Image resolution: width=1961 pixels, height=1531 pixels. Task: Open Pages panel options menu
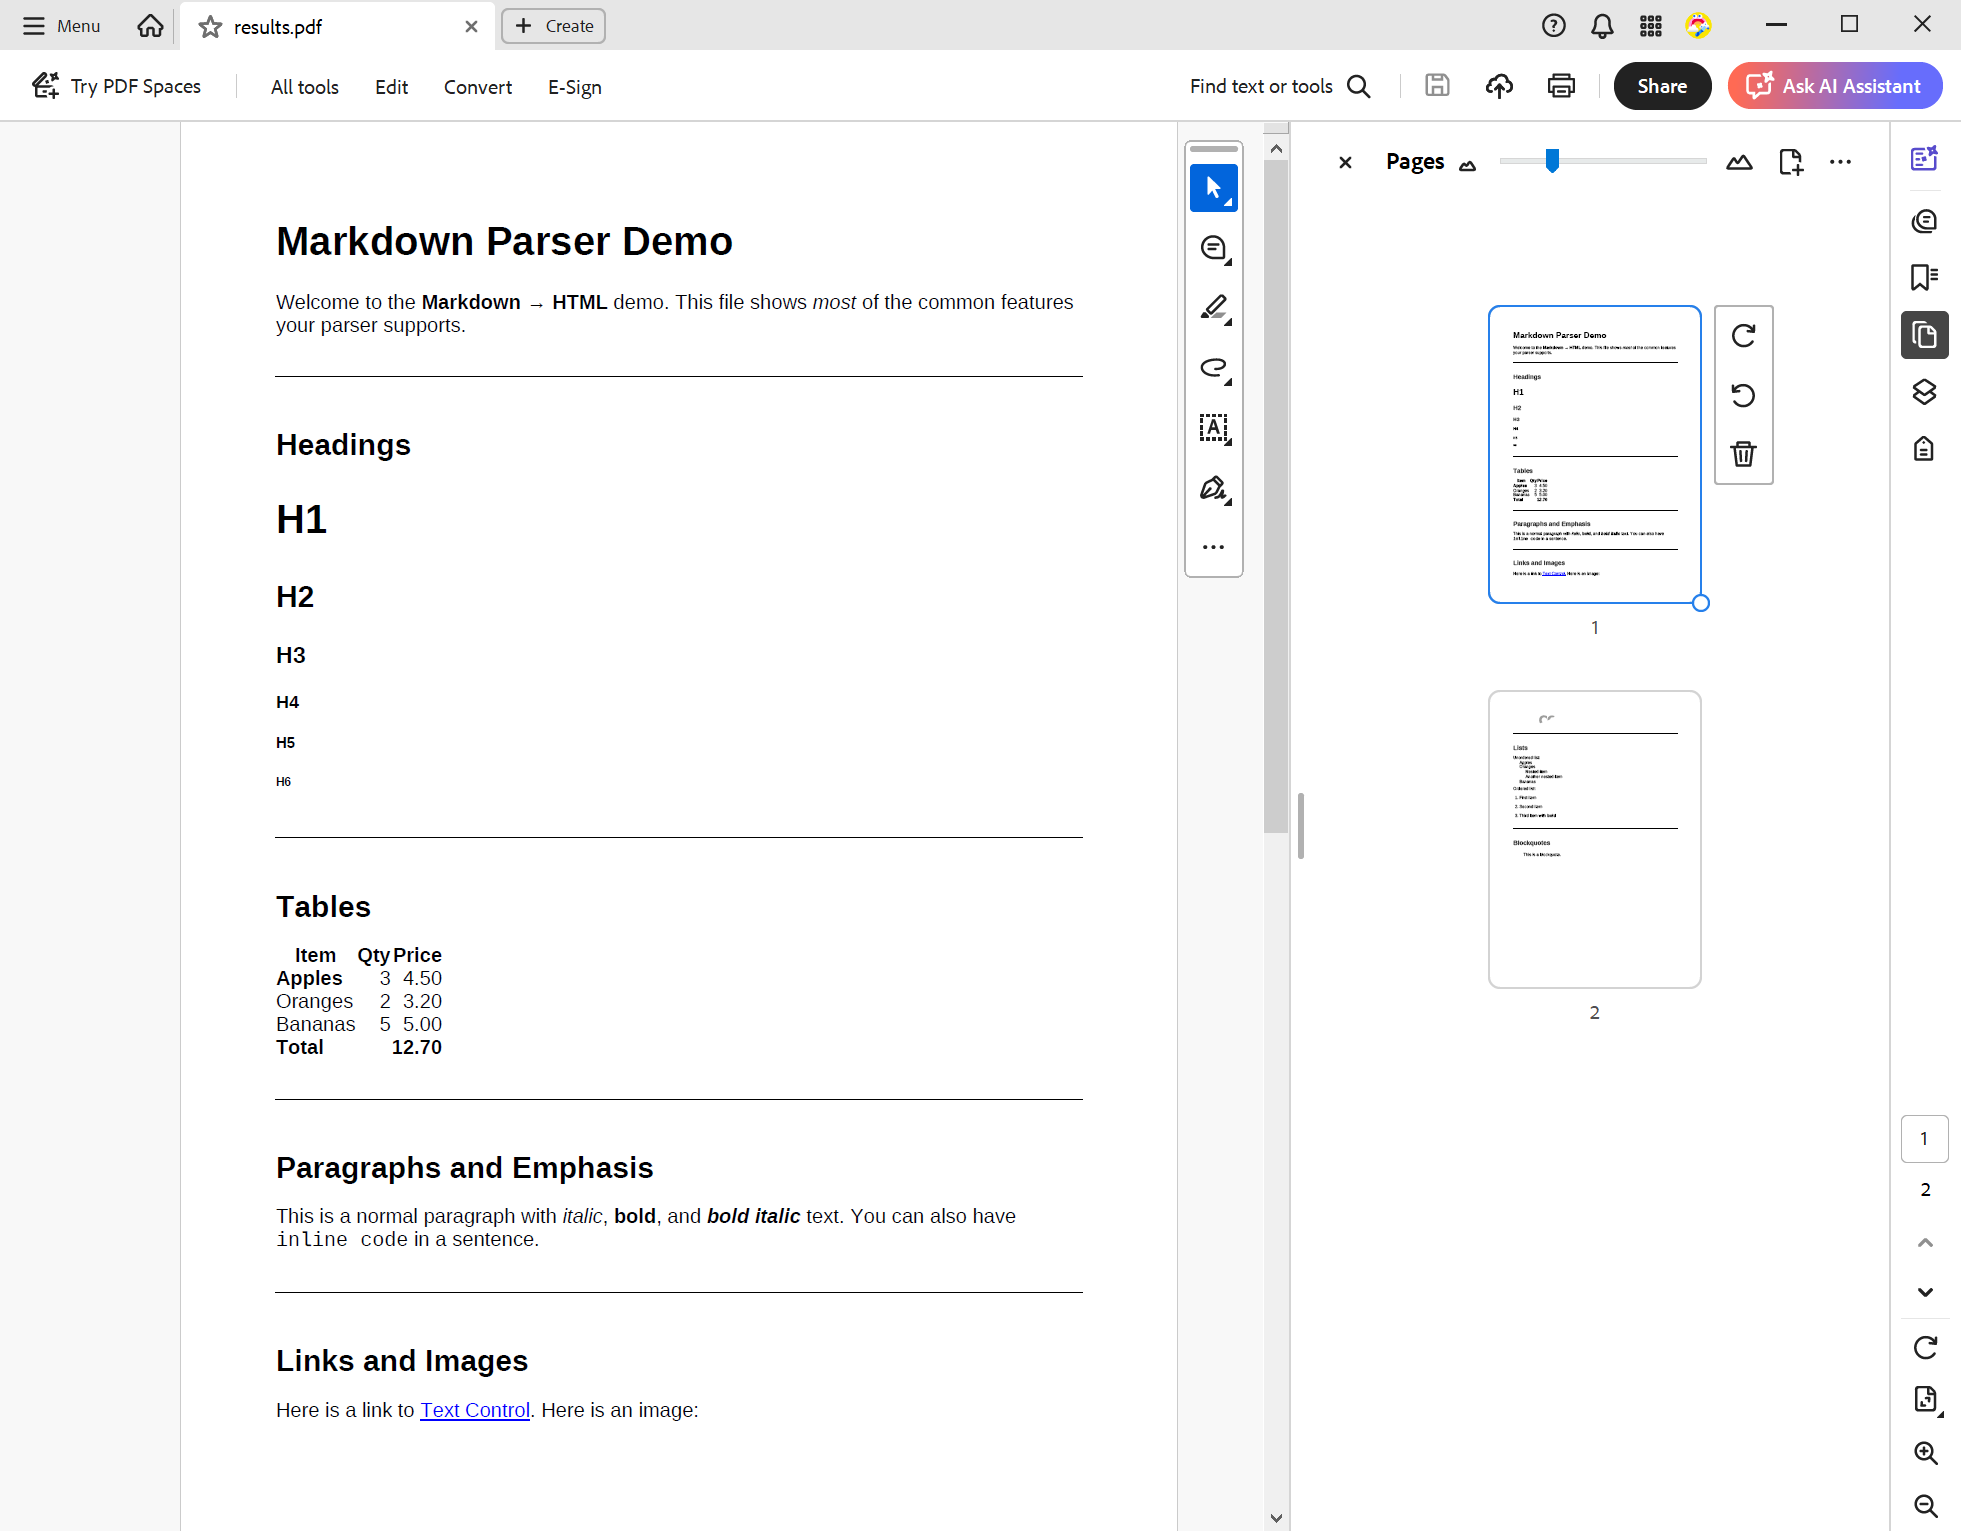(1840, 161)
